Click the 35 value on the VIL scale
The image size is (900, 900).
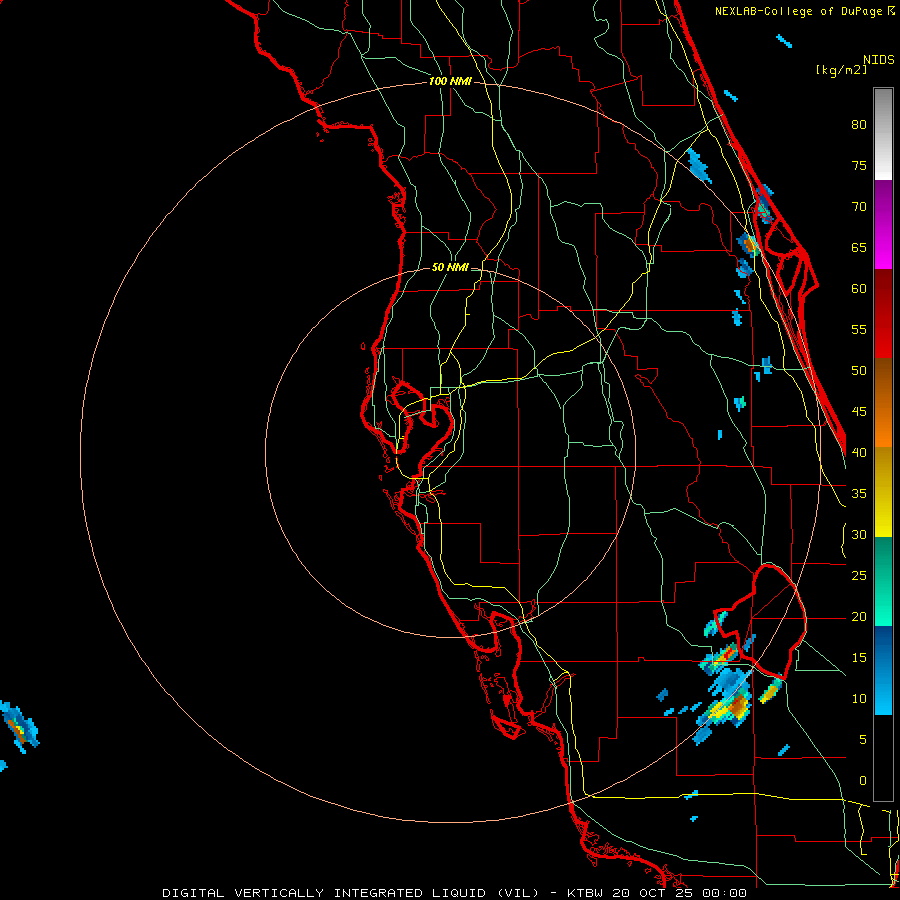pos(859,494)
